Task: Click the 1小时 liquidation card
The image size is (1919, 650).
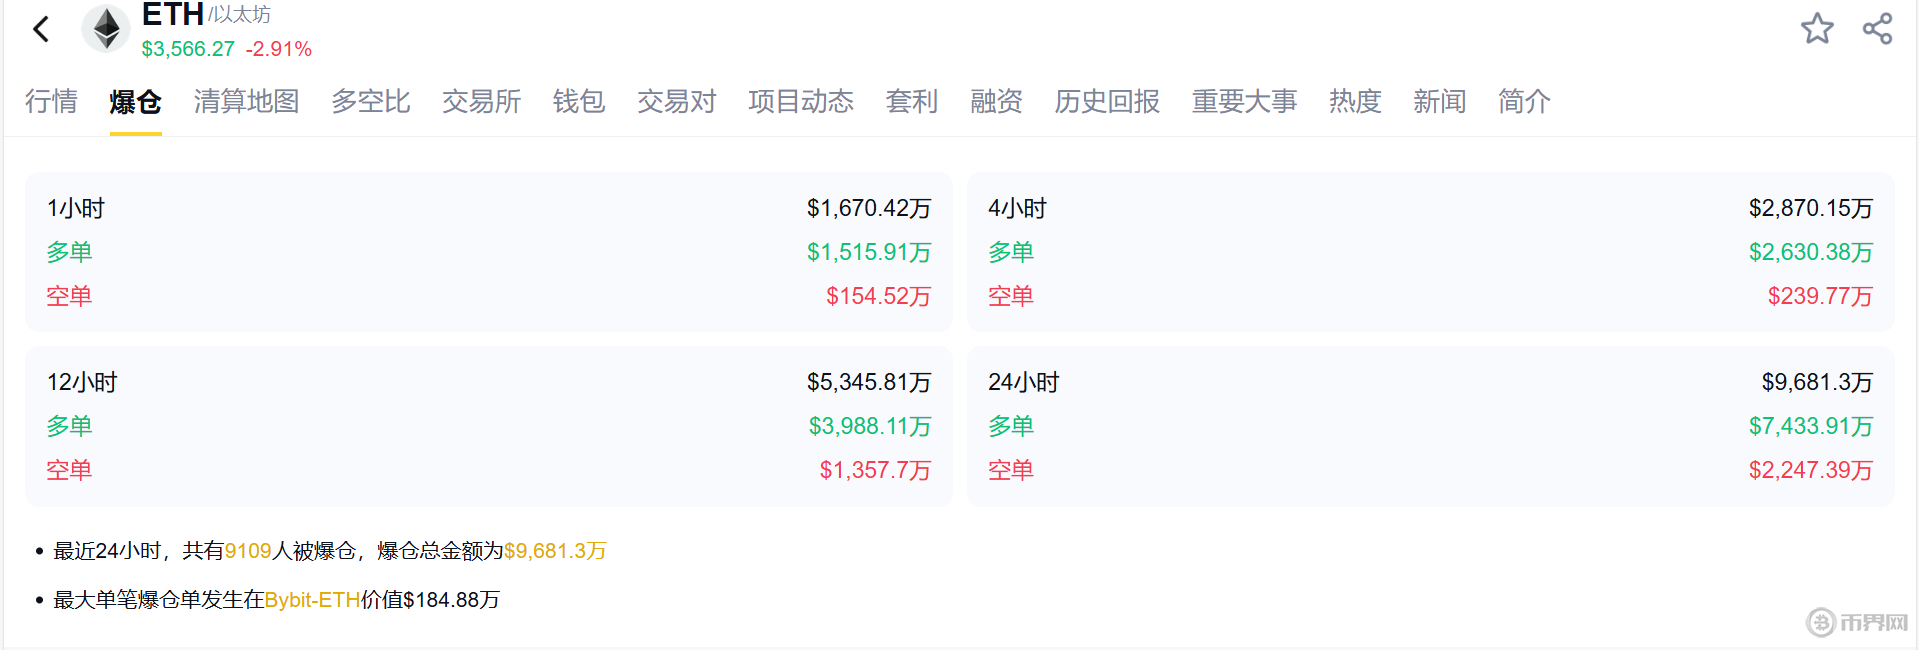Action: click(488, 252)
